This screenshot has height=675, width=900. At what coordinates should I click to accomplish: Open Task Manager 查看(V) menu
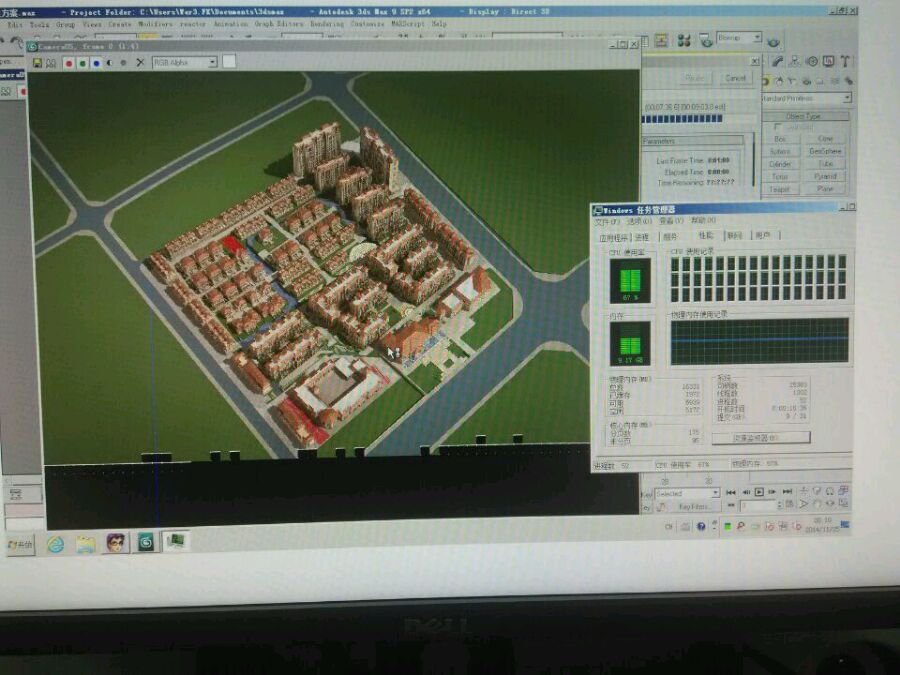tap(670, 220)
